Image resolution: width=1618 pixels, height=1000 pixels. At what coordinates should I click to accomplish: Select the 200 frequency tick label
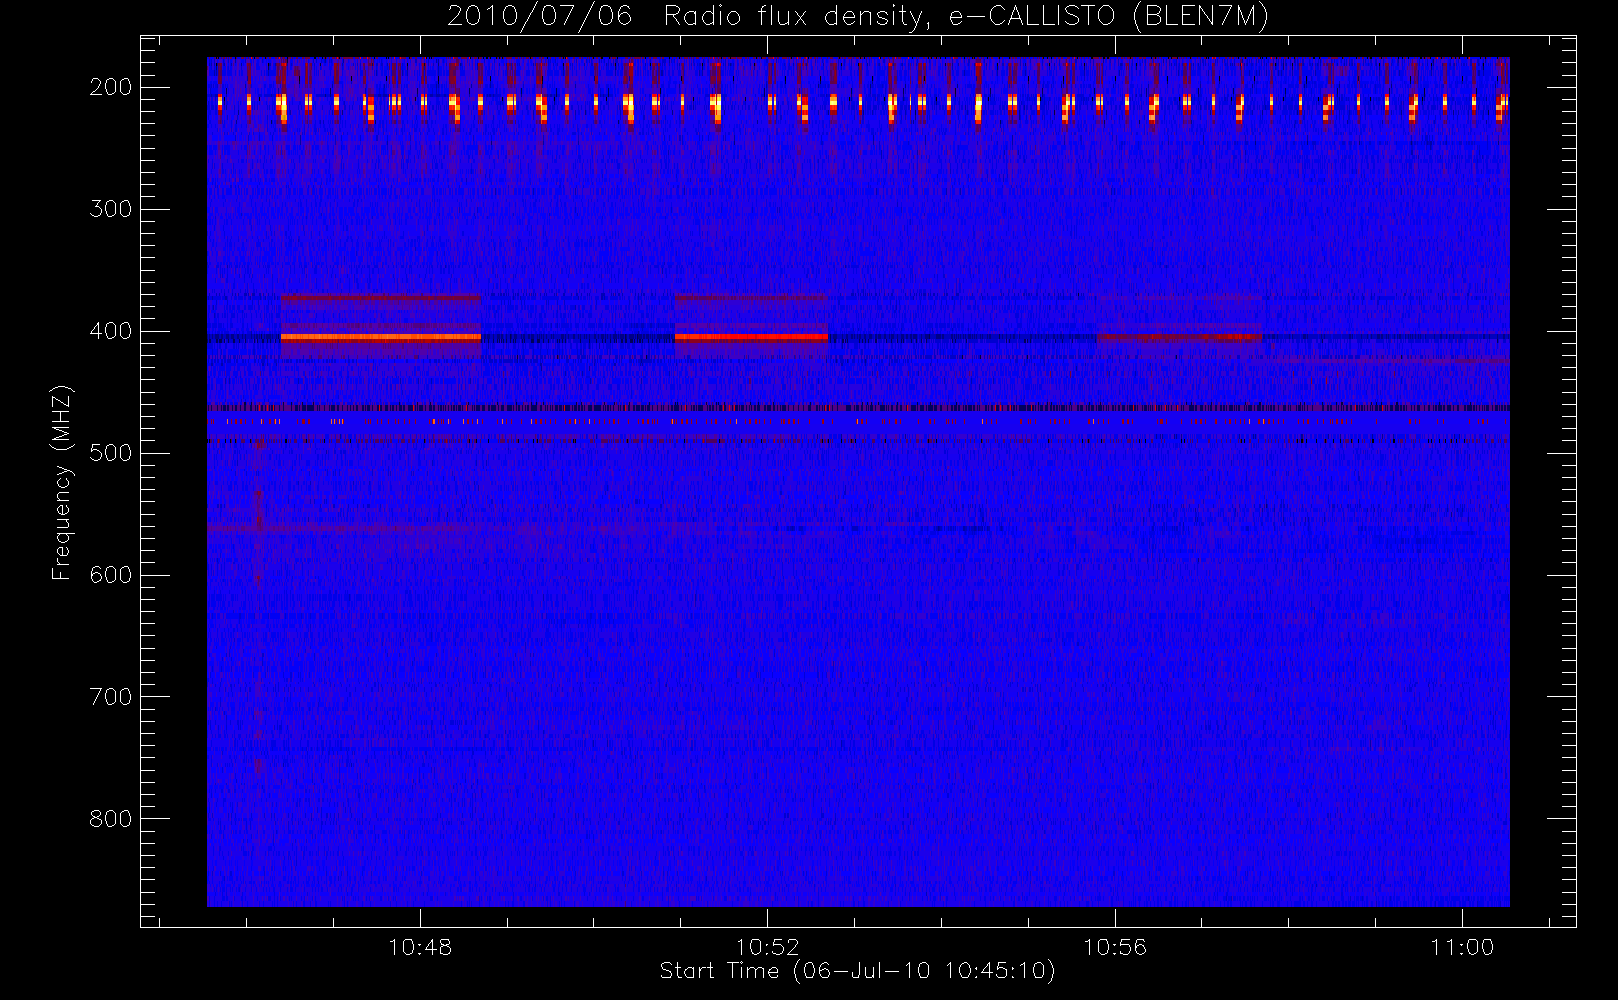pyautogui.click(x=111, y=87)
